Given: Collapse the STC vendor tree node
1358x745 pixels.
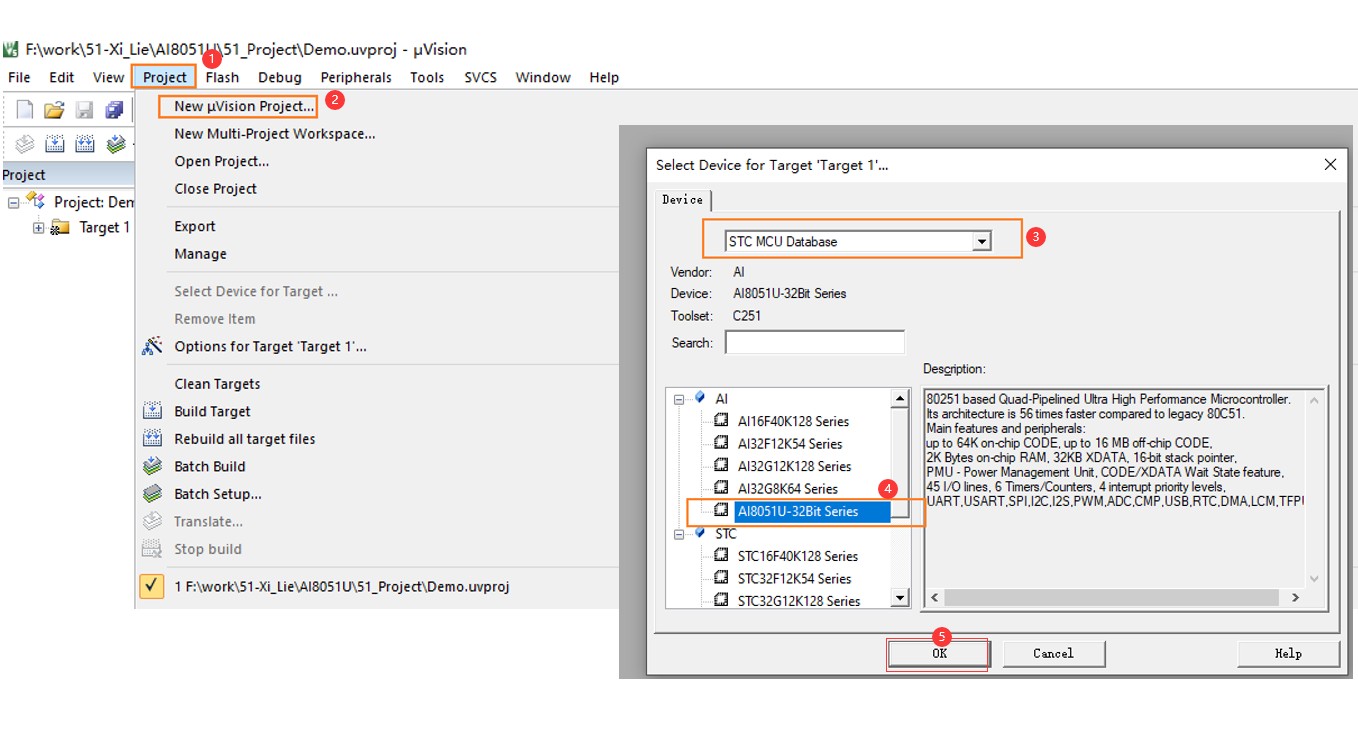Looking at the screenshot, I should pyautogui.click(x=679, y=534).
